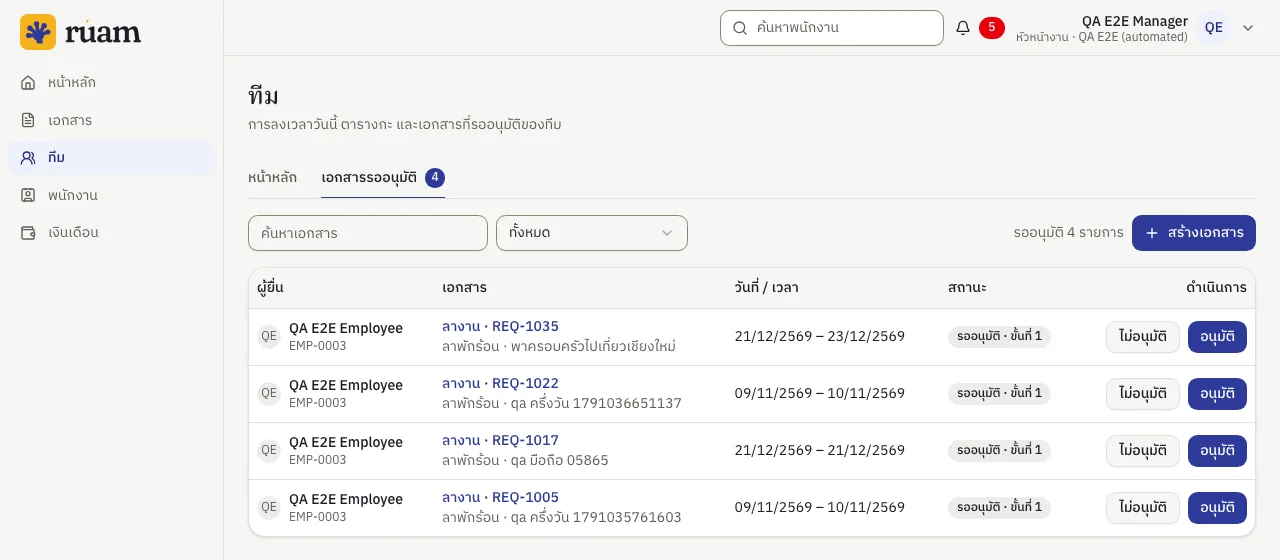This screenshot has width=1280, height=560.
Task: Open เอกสาร sidebar menu item
Action: point(112,120)
